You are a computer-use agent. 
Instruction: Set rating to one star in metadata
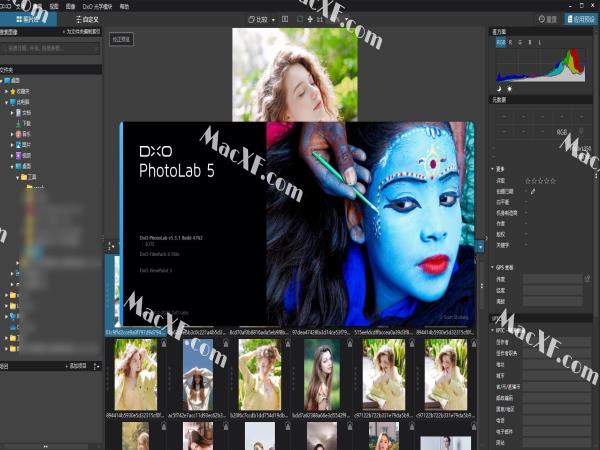[528, 181]
